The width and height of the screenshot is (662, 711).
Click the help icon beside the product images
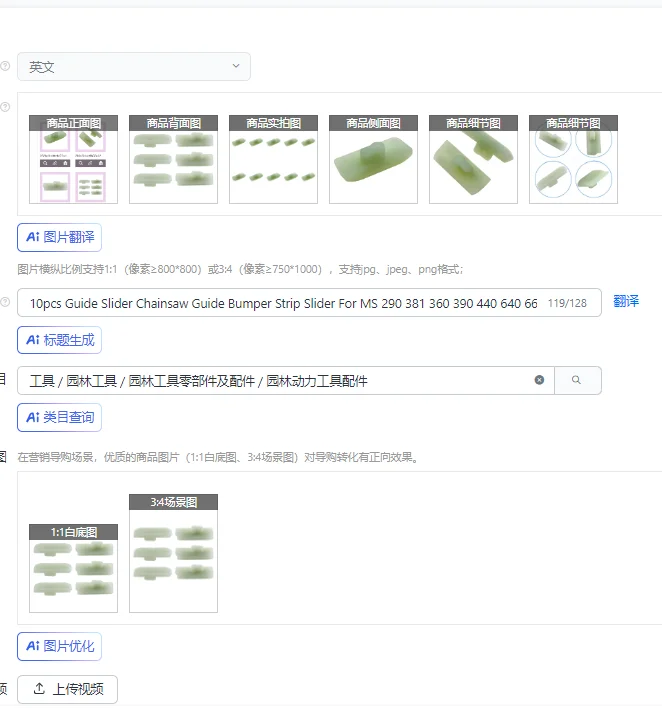point(5,107)
